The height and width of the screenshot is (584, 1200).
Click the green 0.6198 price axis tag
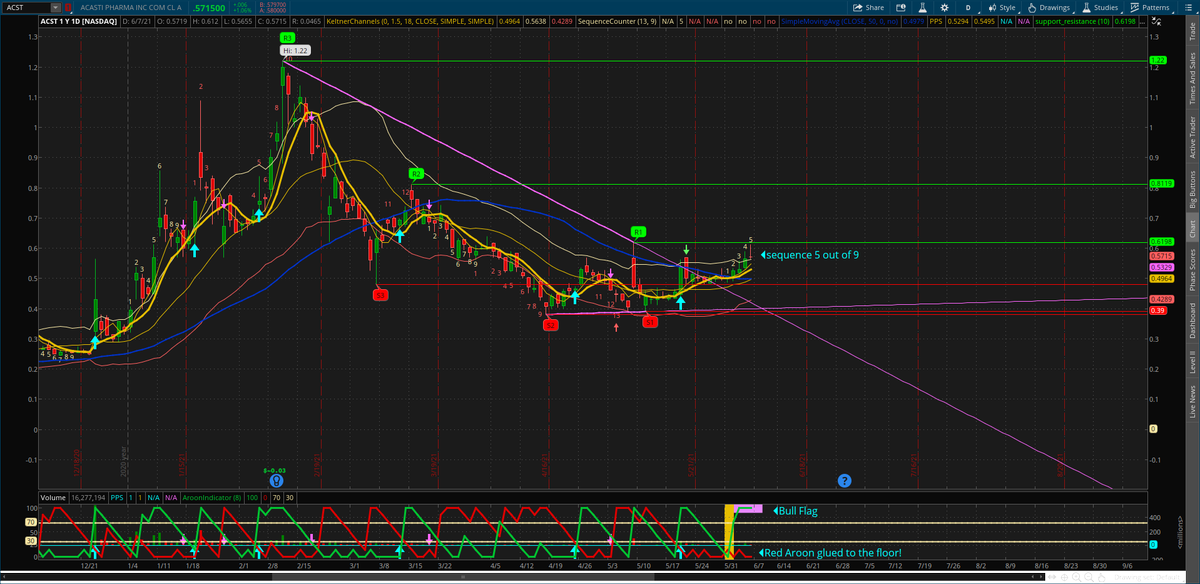pyautogui.click(x=1160, y=241)
